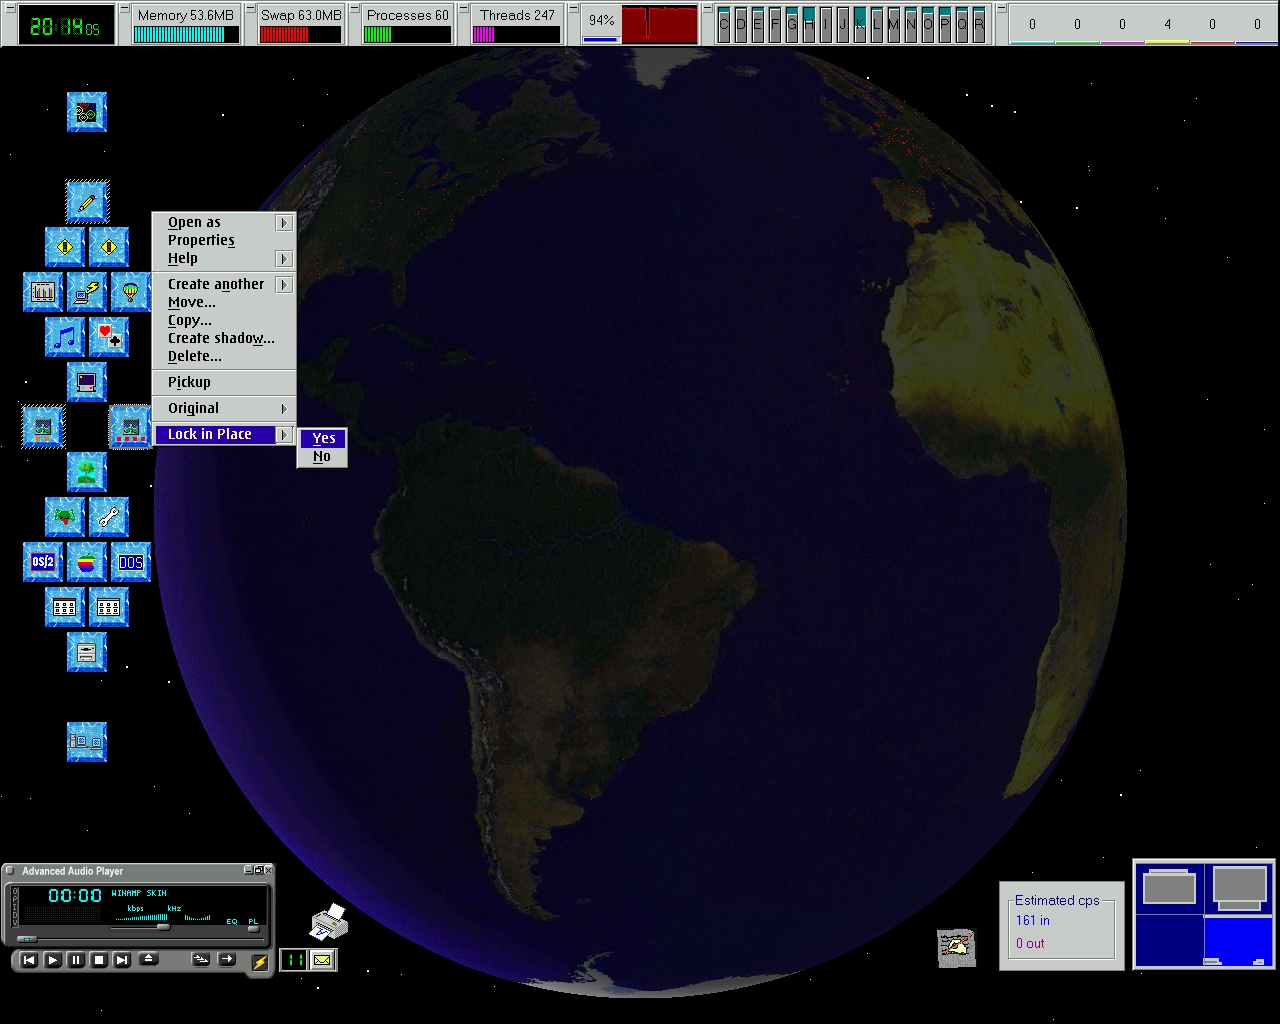
Task: Click the Memory 53.6MB meter
Action: point(186,25)
